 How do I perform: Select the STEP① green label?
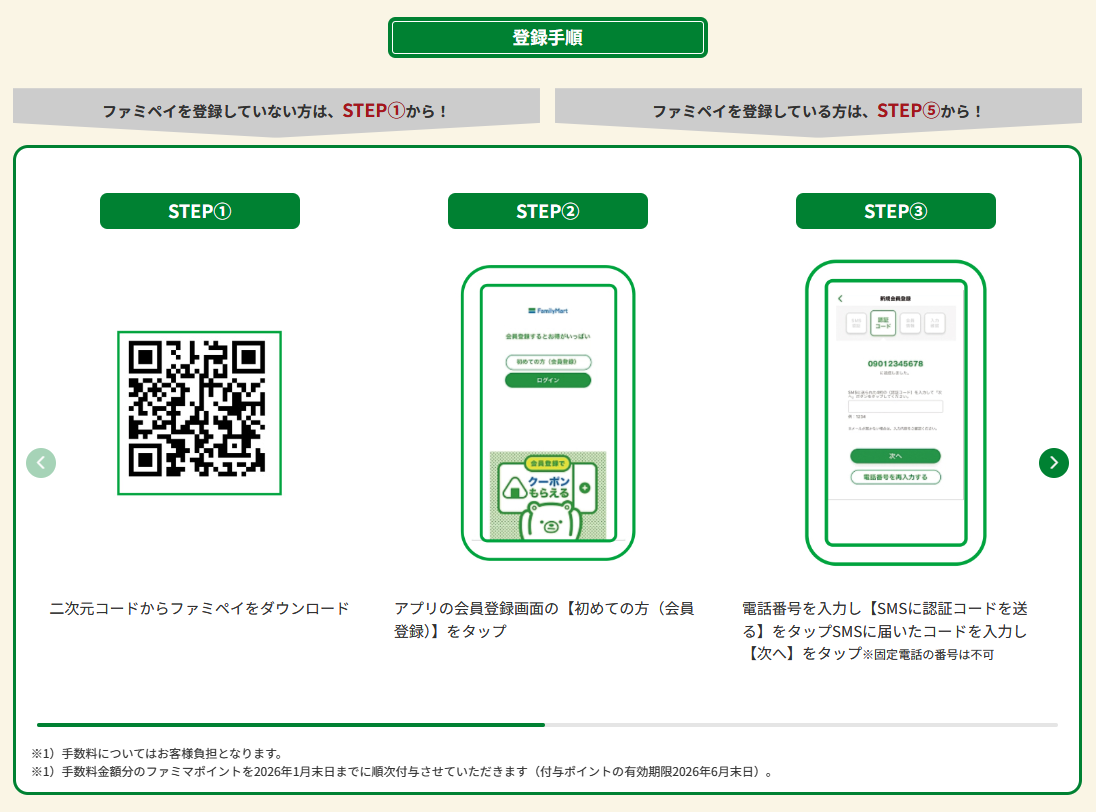pos(200,211)
